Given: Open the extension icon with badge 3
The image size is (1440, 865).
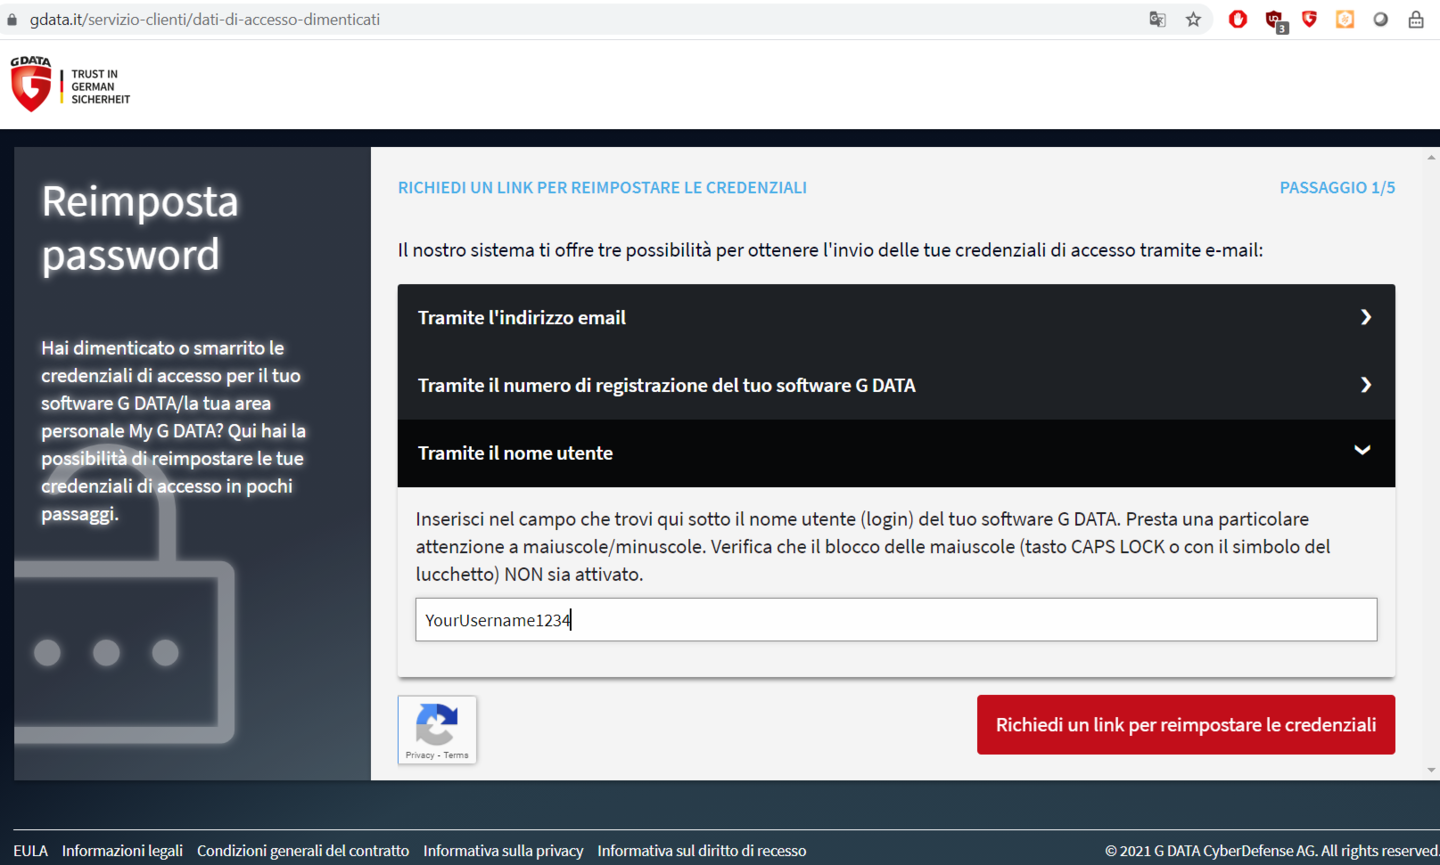Looking at the screenshot, I should pyautogui.click(x=1275, y=20).
